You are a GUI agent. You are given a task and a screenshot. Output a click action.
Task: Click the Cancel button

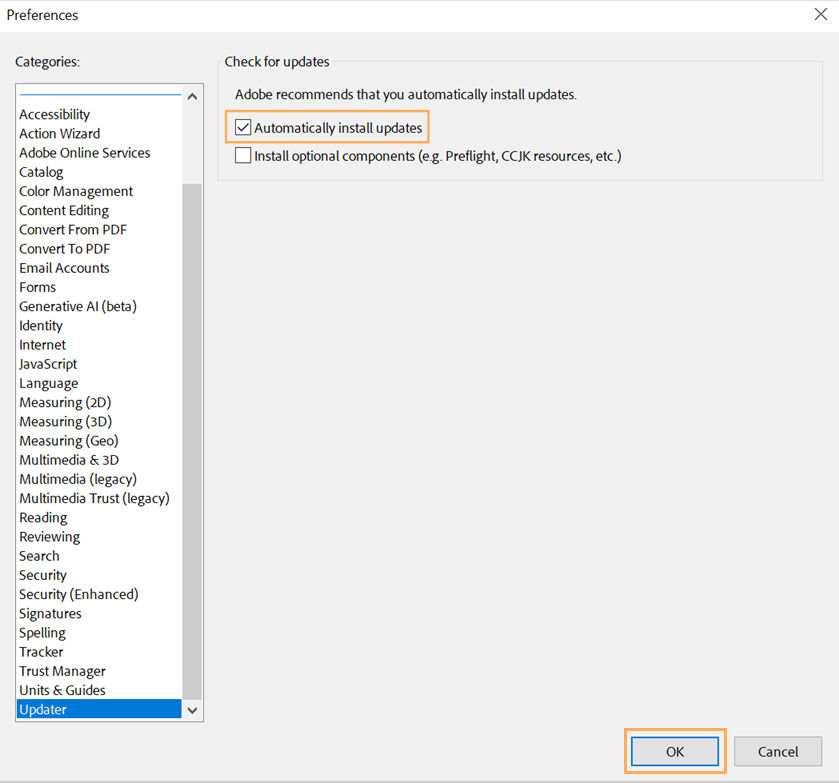778,751
